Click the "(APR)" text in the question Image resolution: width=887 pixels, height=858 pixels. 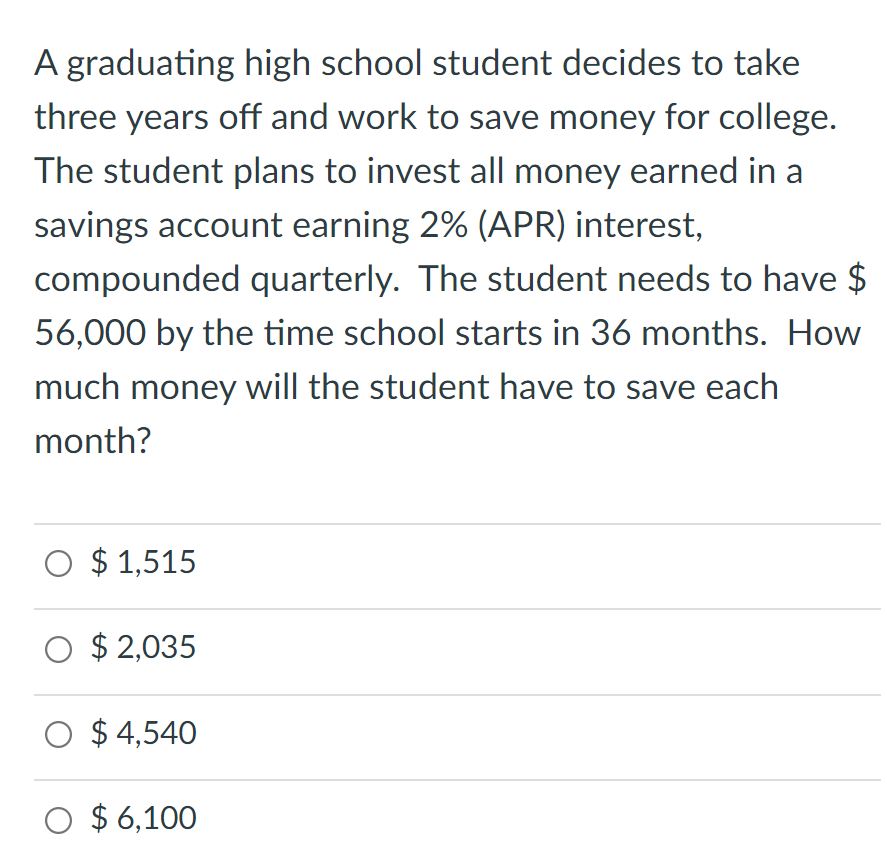pyautogui.click(x=520, y=225)
